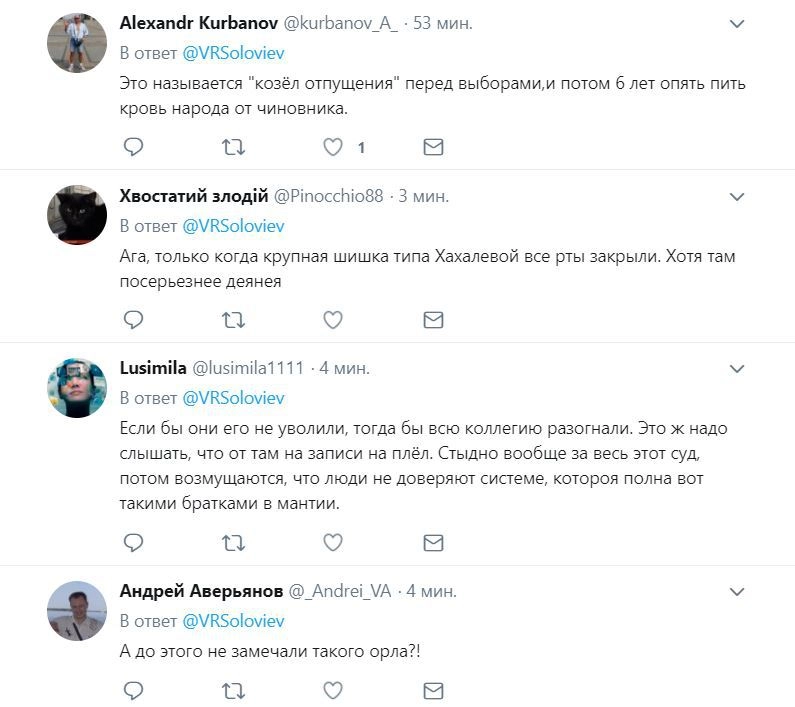Message Lusimila's tweet via envelope icon
This screenshot has height=707, width=795.
point(433,543)
